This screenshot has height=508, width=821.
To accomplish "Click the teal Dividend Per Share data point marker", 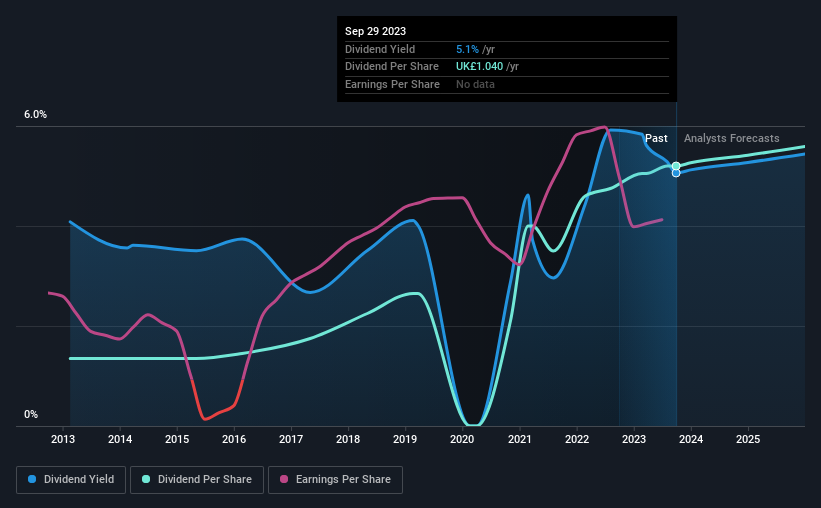I will coord(676,166).
